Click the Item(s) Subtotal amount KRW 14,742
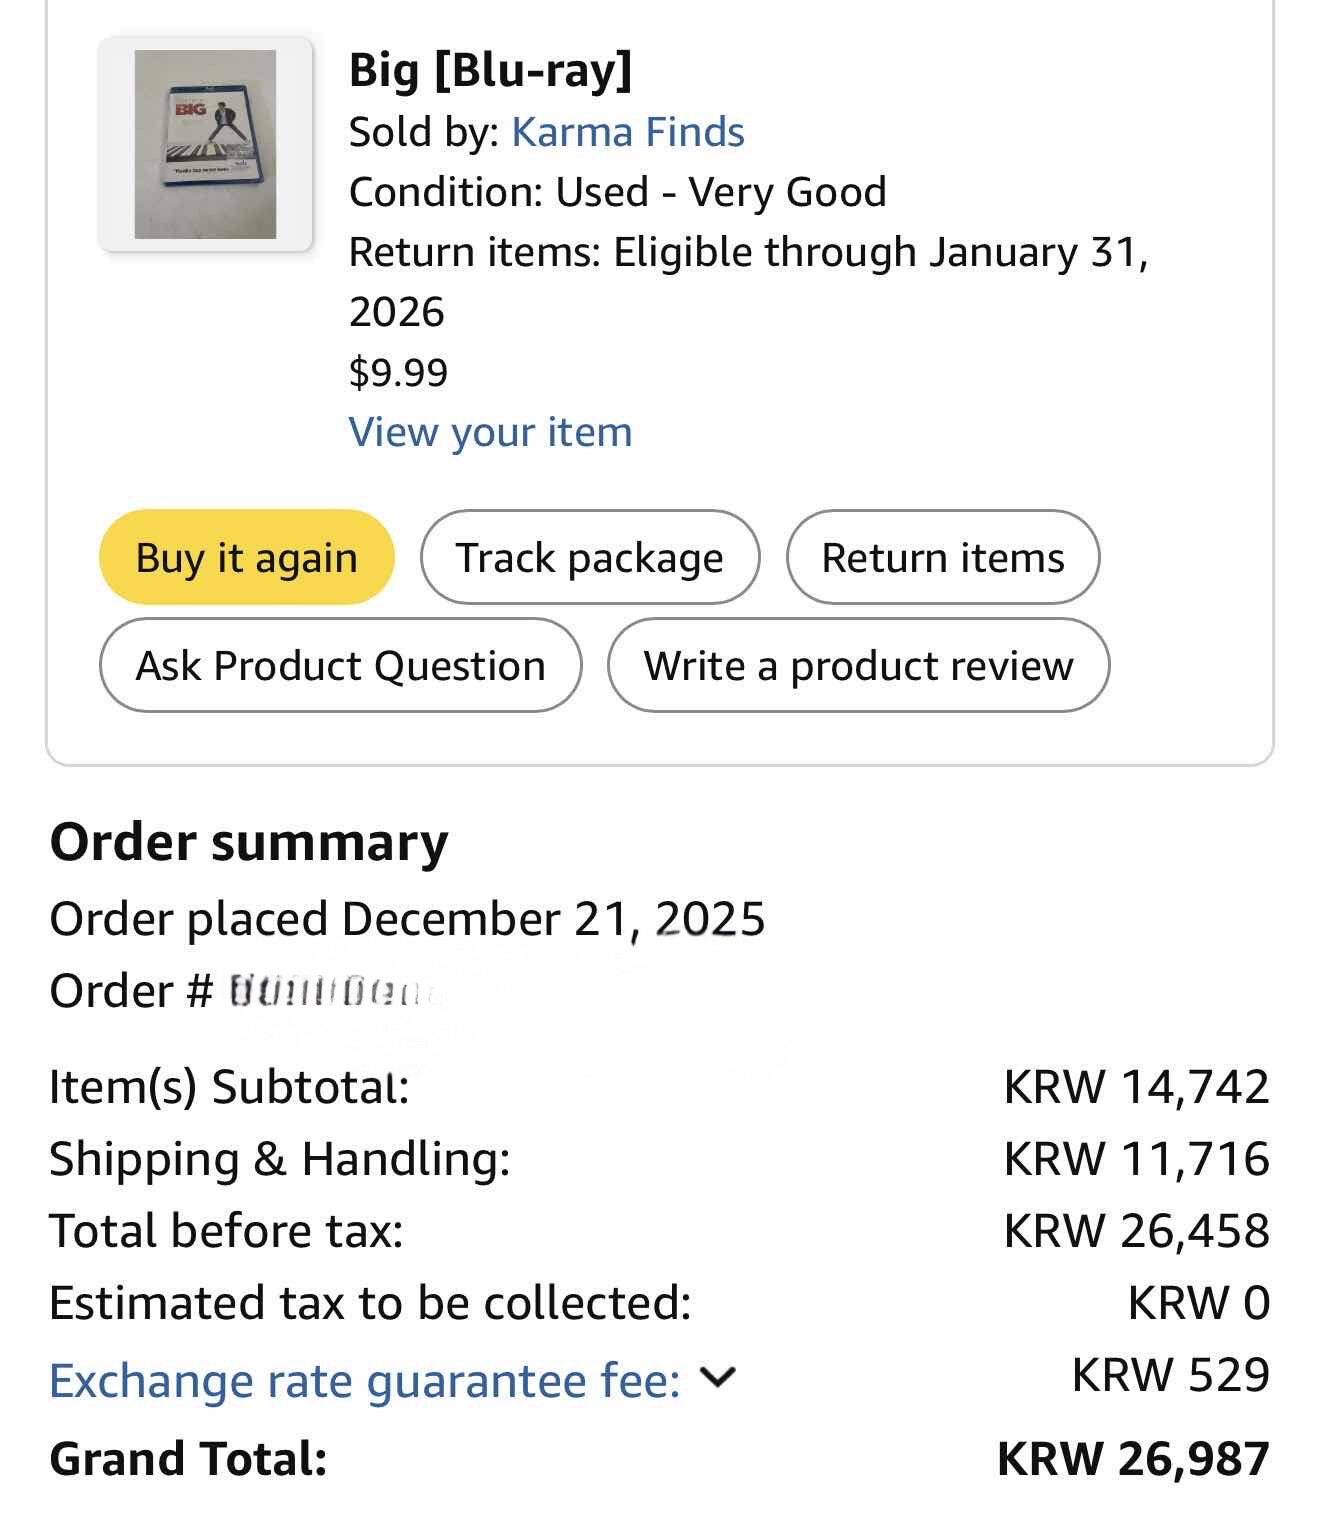Image resolution: width=1320 pixels, height=1531 pixels. click(1136, 1086)
